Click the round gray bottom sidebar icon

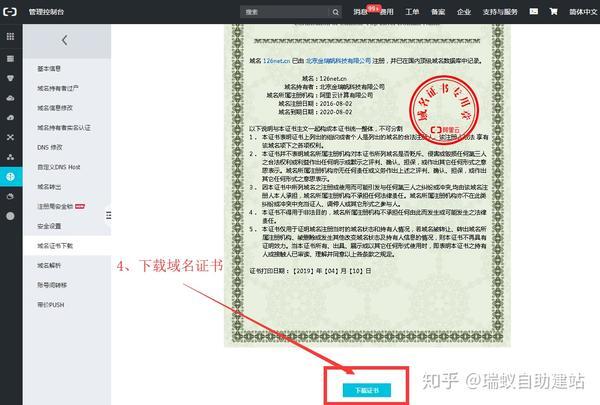click(x=10, y=216)
